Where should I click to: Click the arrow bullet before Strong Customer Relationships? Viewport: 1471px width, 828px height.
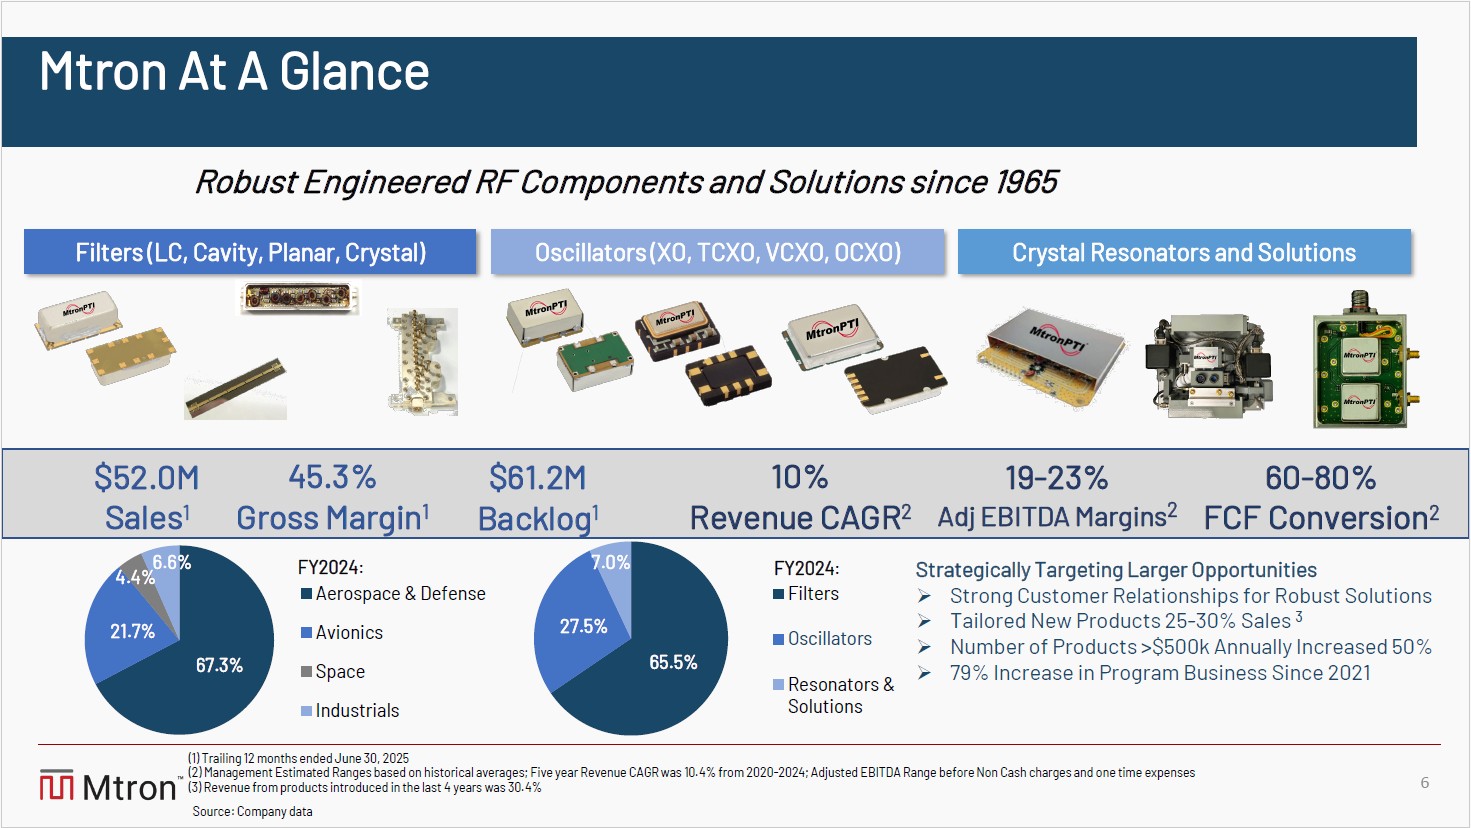pyautogui.click(x=925, y=596)
